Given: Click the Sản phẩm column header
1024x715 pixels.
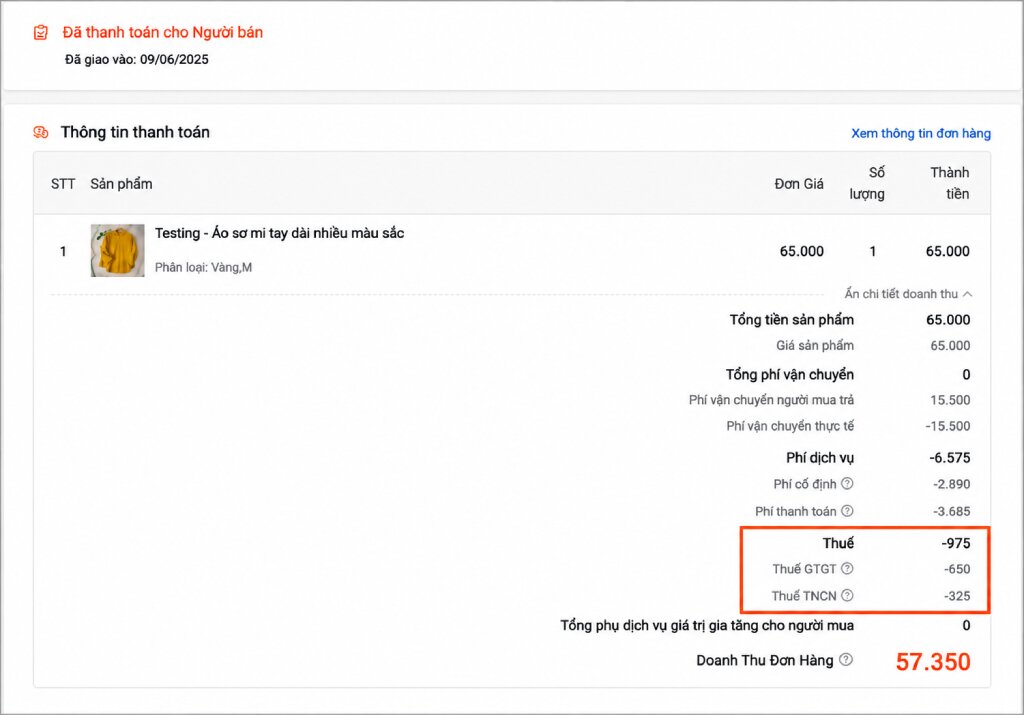Looking at the screenshot, I should tap(121, 184).
